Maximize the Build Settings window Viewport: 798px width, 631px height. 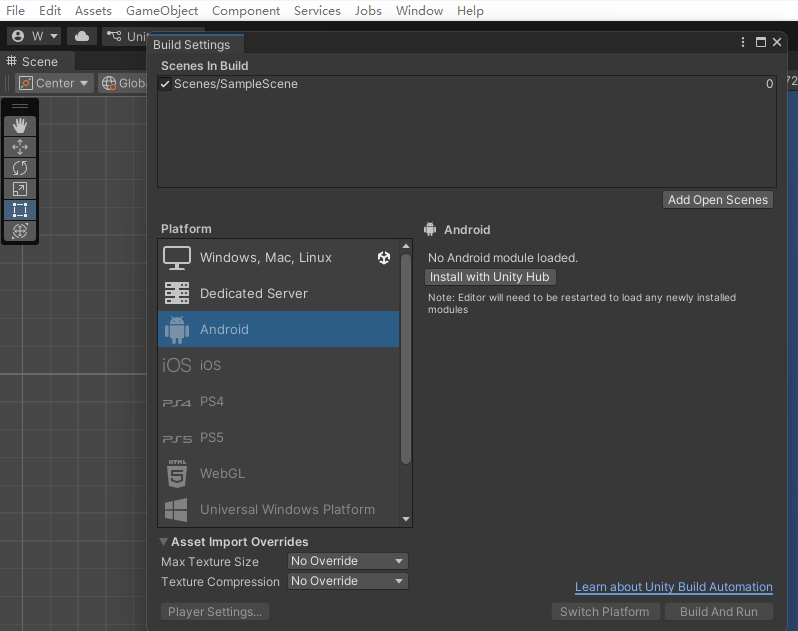pos(761,42)
